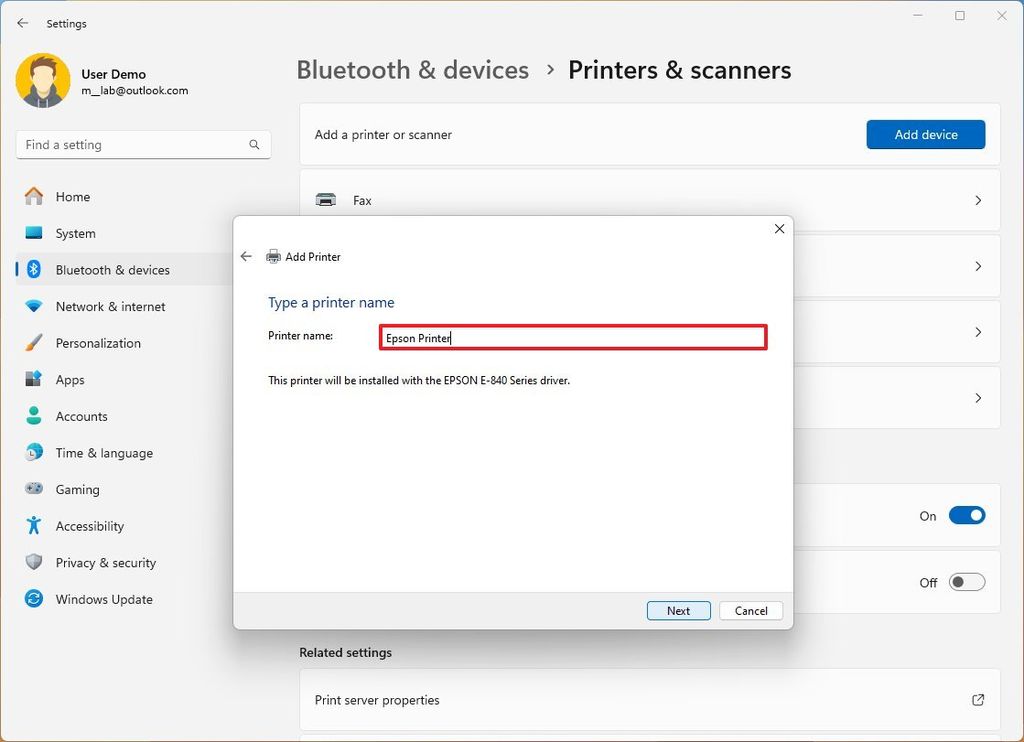Click the Next button in Add Printer
1024x742 pixels.
pos(678,610)
